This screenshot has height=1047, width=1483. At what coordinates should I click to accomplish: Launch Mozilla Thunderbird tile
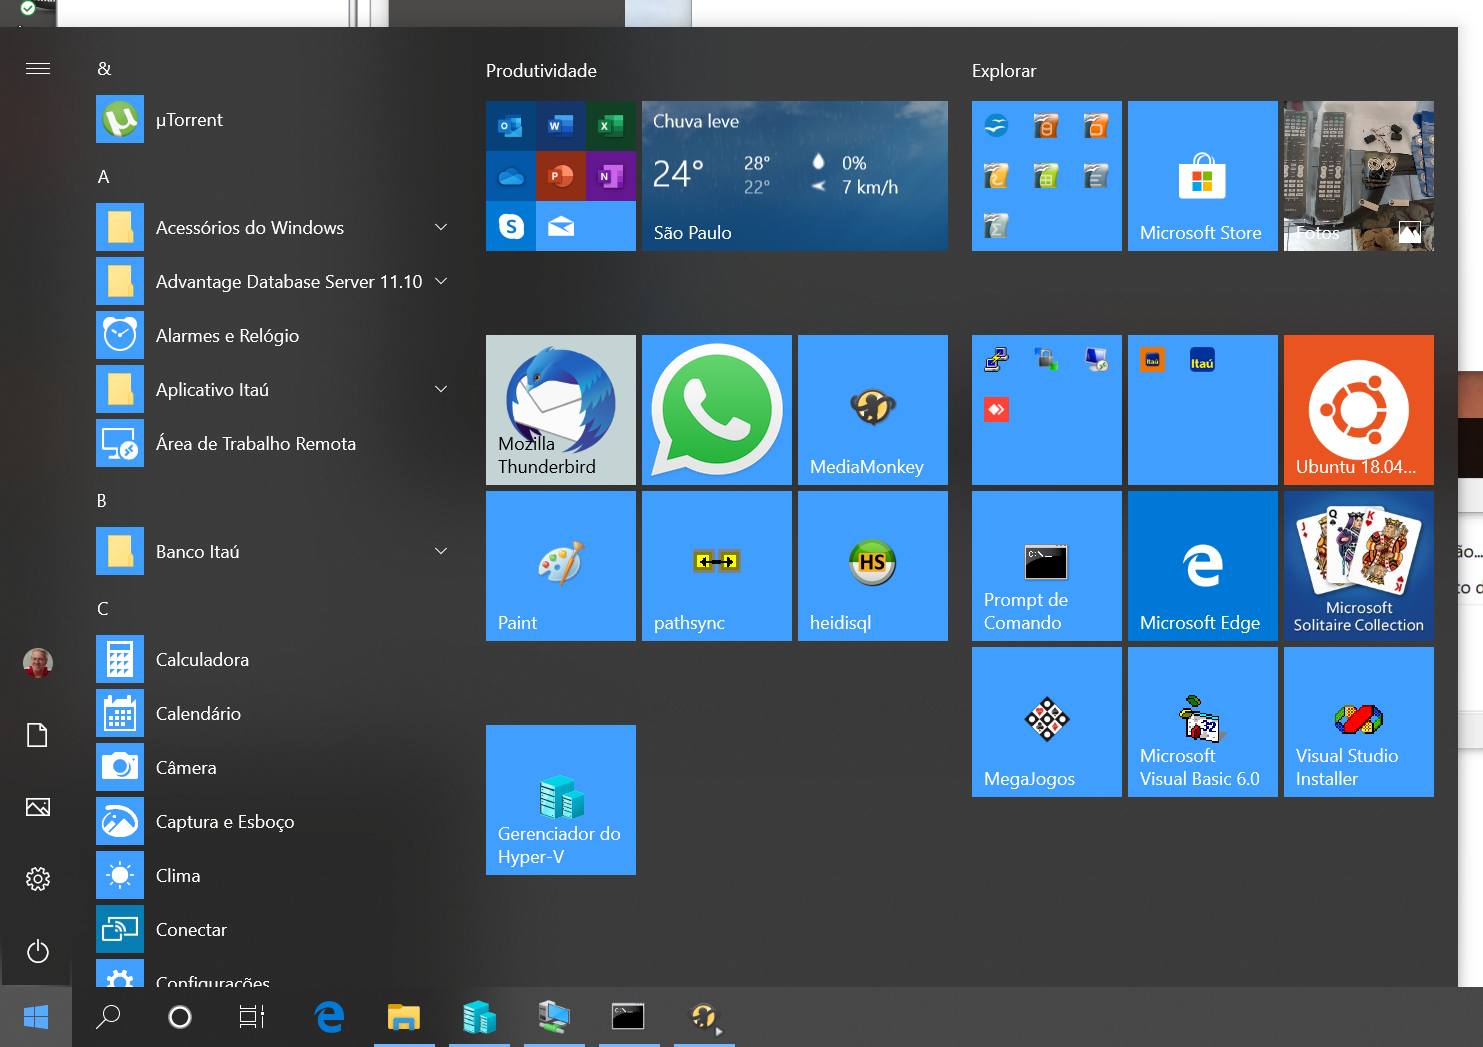coord(560,410)
